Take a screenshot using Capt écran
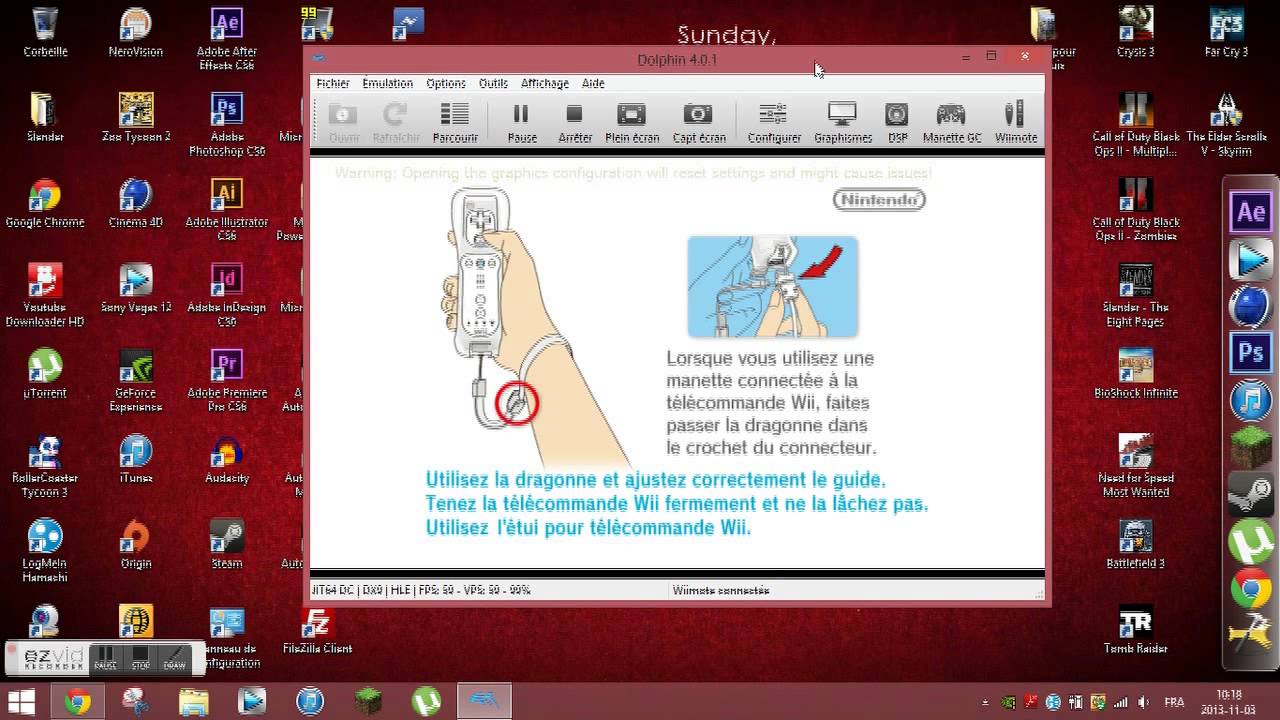 click(698, 123)
